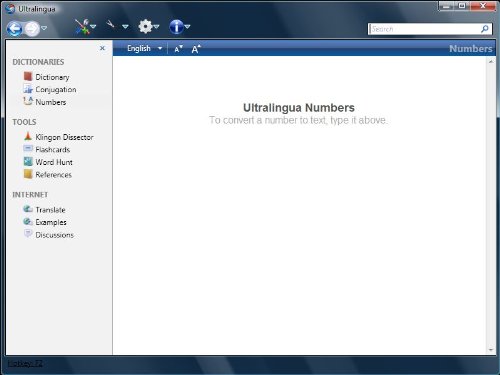The height and width of the screenshot is (375, 500).
Task: Click the Discussions speech bubble icon
Action: coord(28,234)
